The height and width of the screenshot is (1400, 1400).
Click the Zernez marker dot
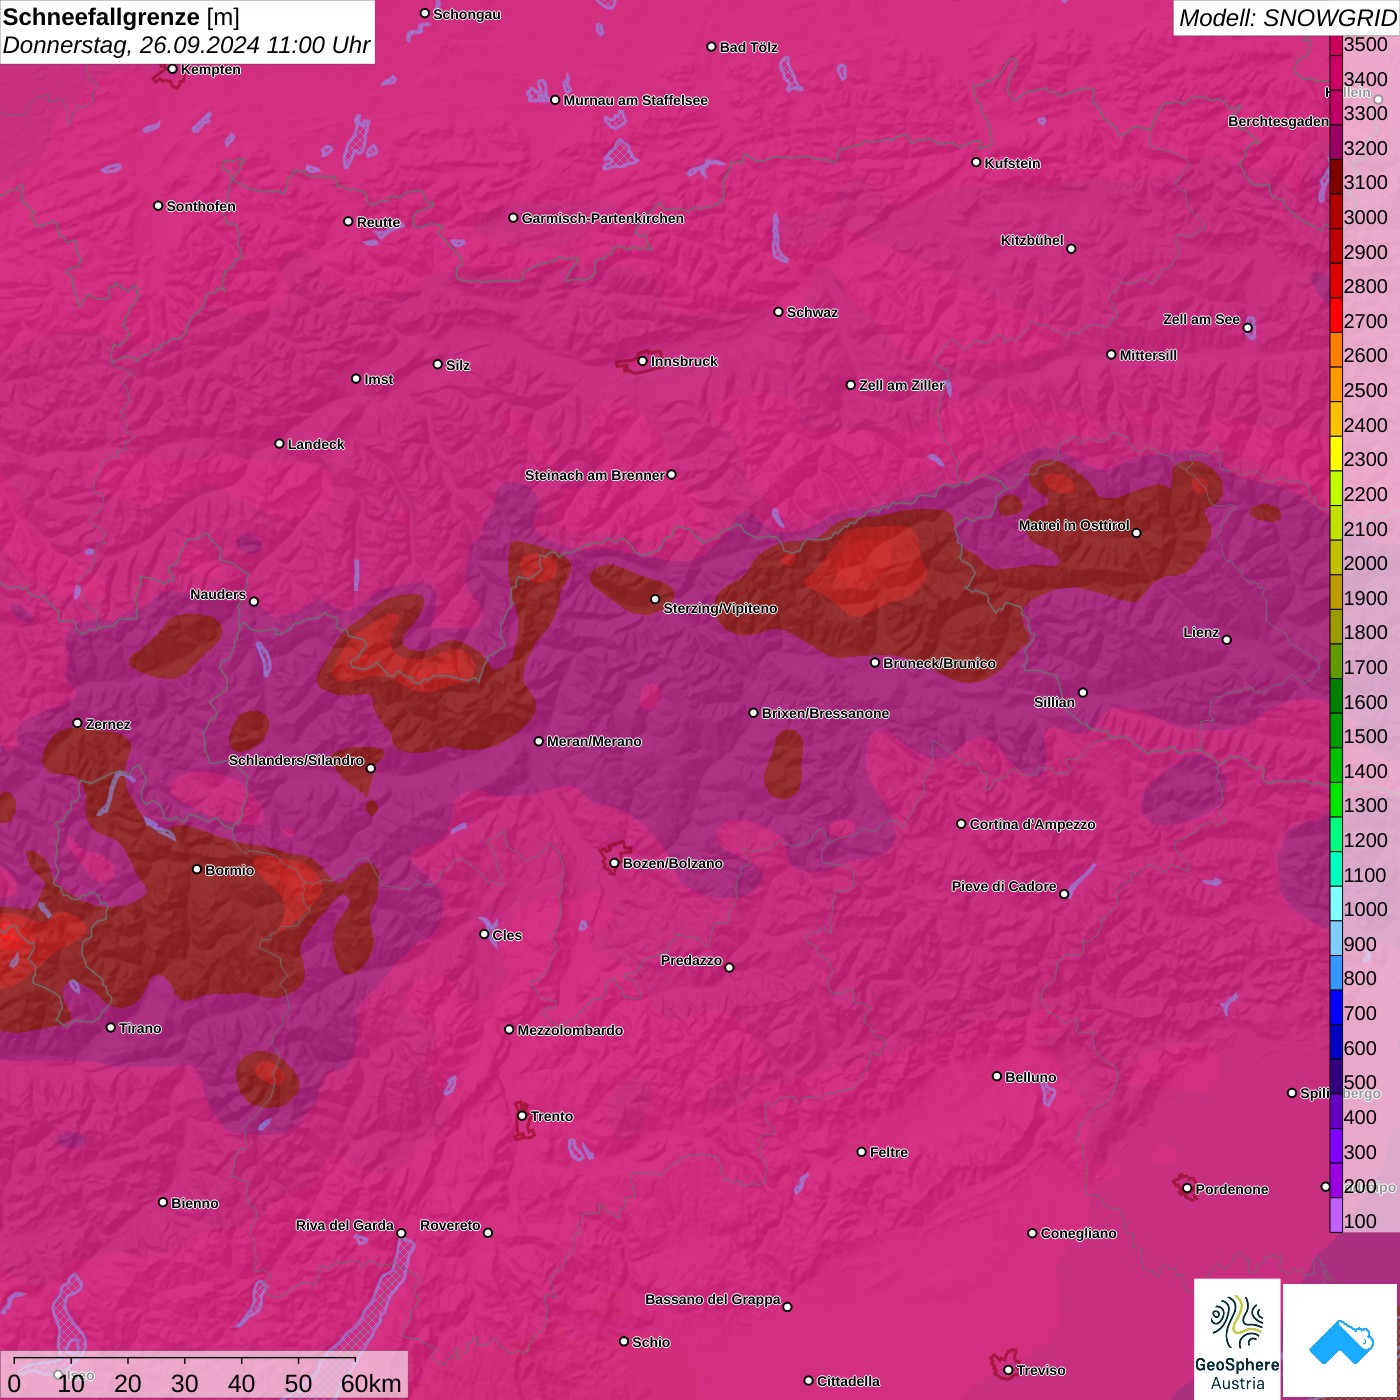78,723
